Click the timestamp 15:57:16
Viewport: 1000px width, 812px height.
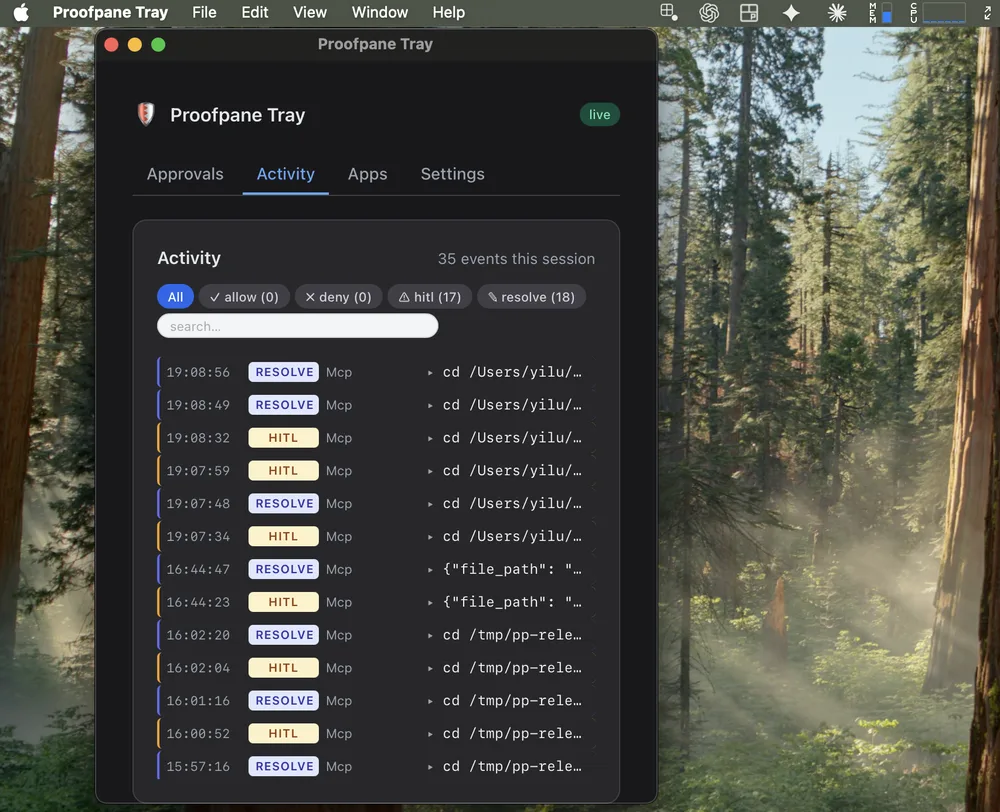(198, 766)
